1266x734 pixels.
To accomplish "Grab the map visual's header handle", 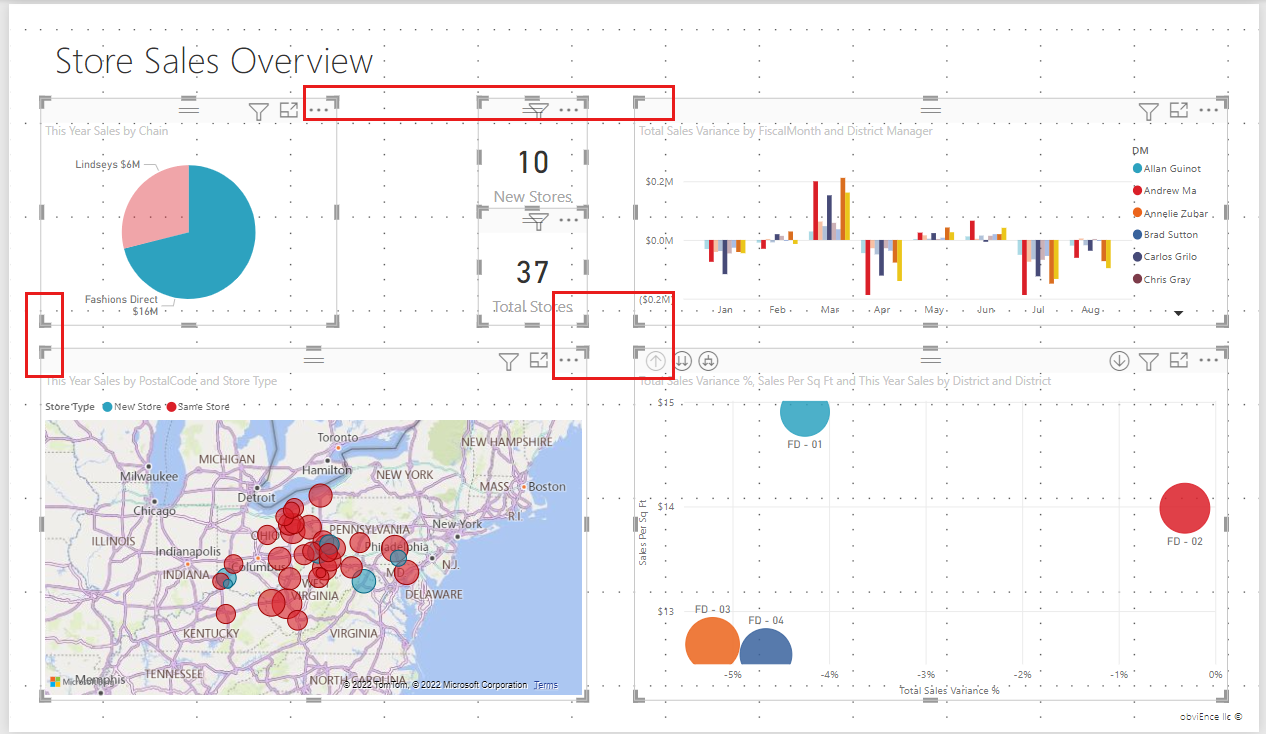I will 314,359.
